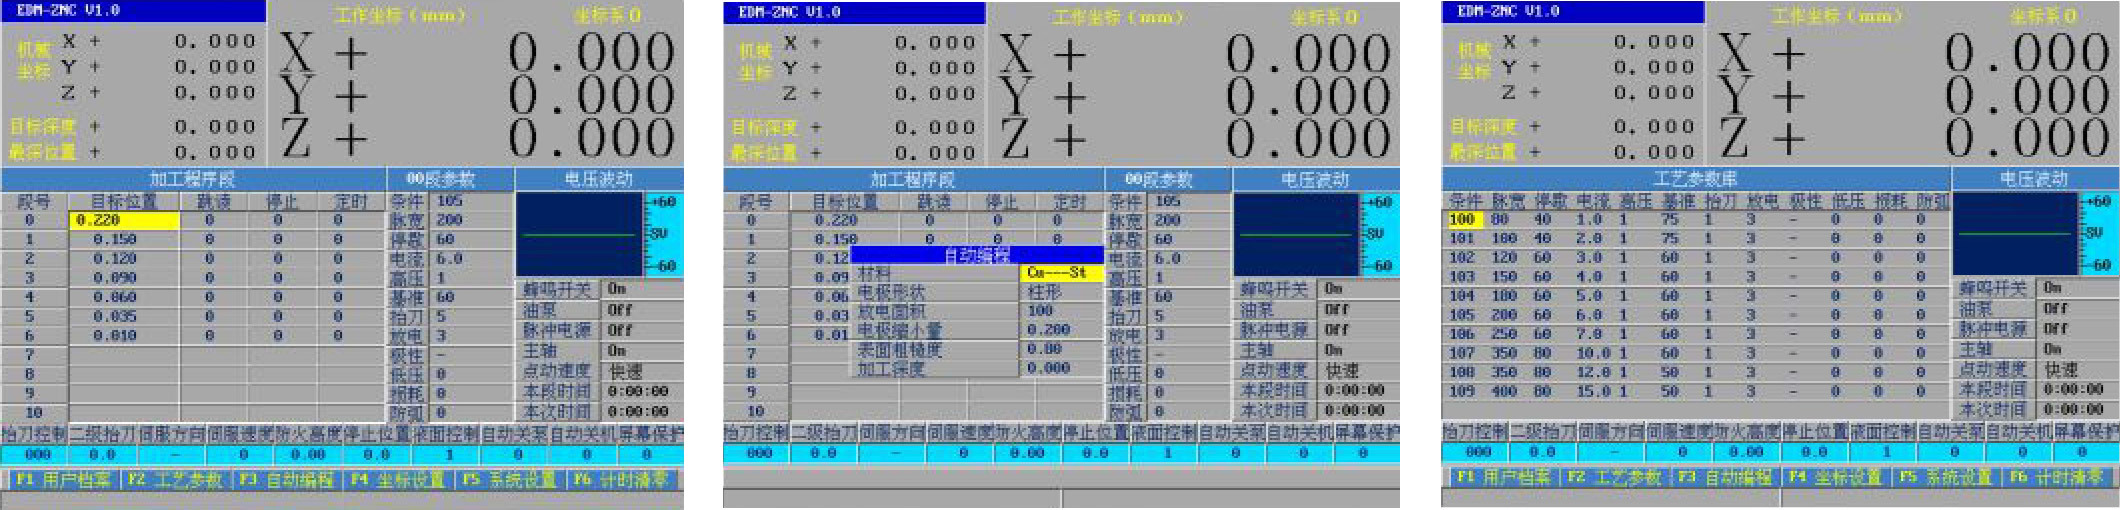The width and height of the screenshot is (2120, 510).
Task: Open F5 系统设置 on the right screen
Action: 1948,477
